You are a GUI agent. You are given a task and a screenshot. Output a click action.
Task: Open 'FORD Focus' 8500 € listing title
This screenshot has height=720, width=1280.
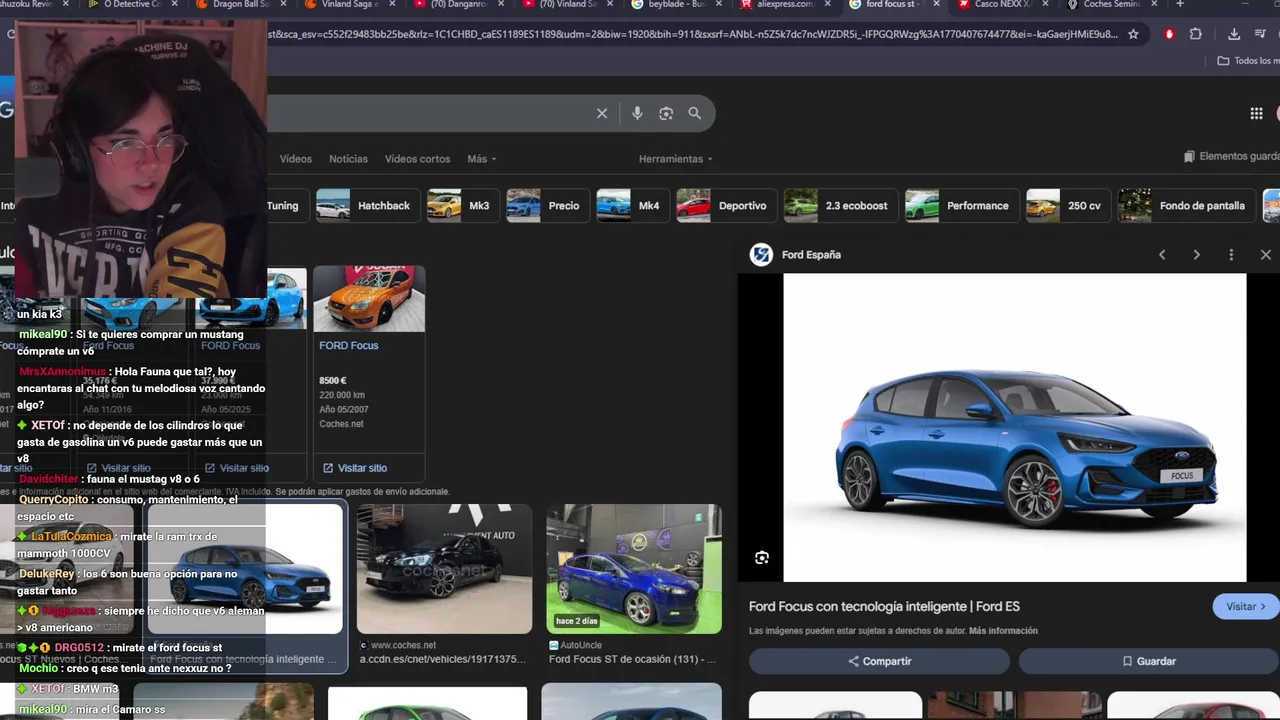349,346
